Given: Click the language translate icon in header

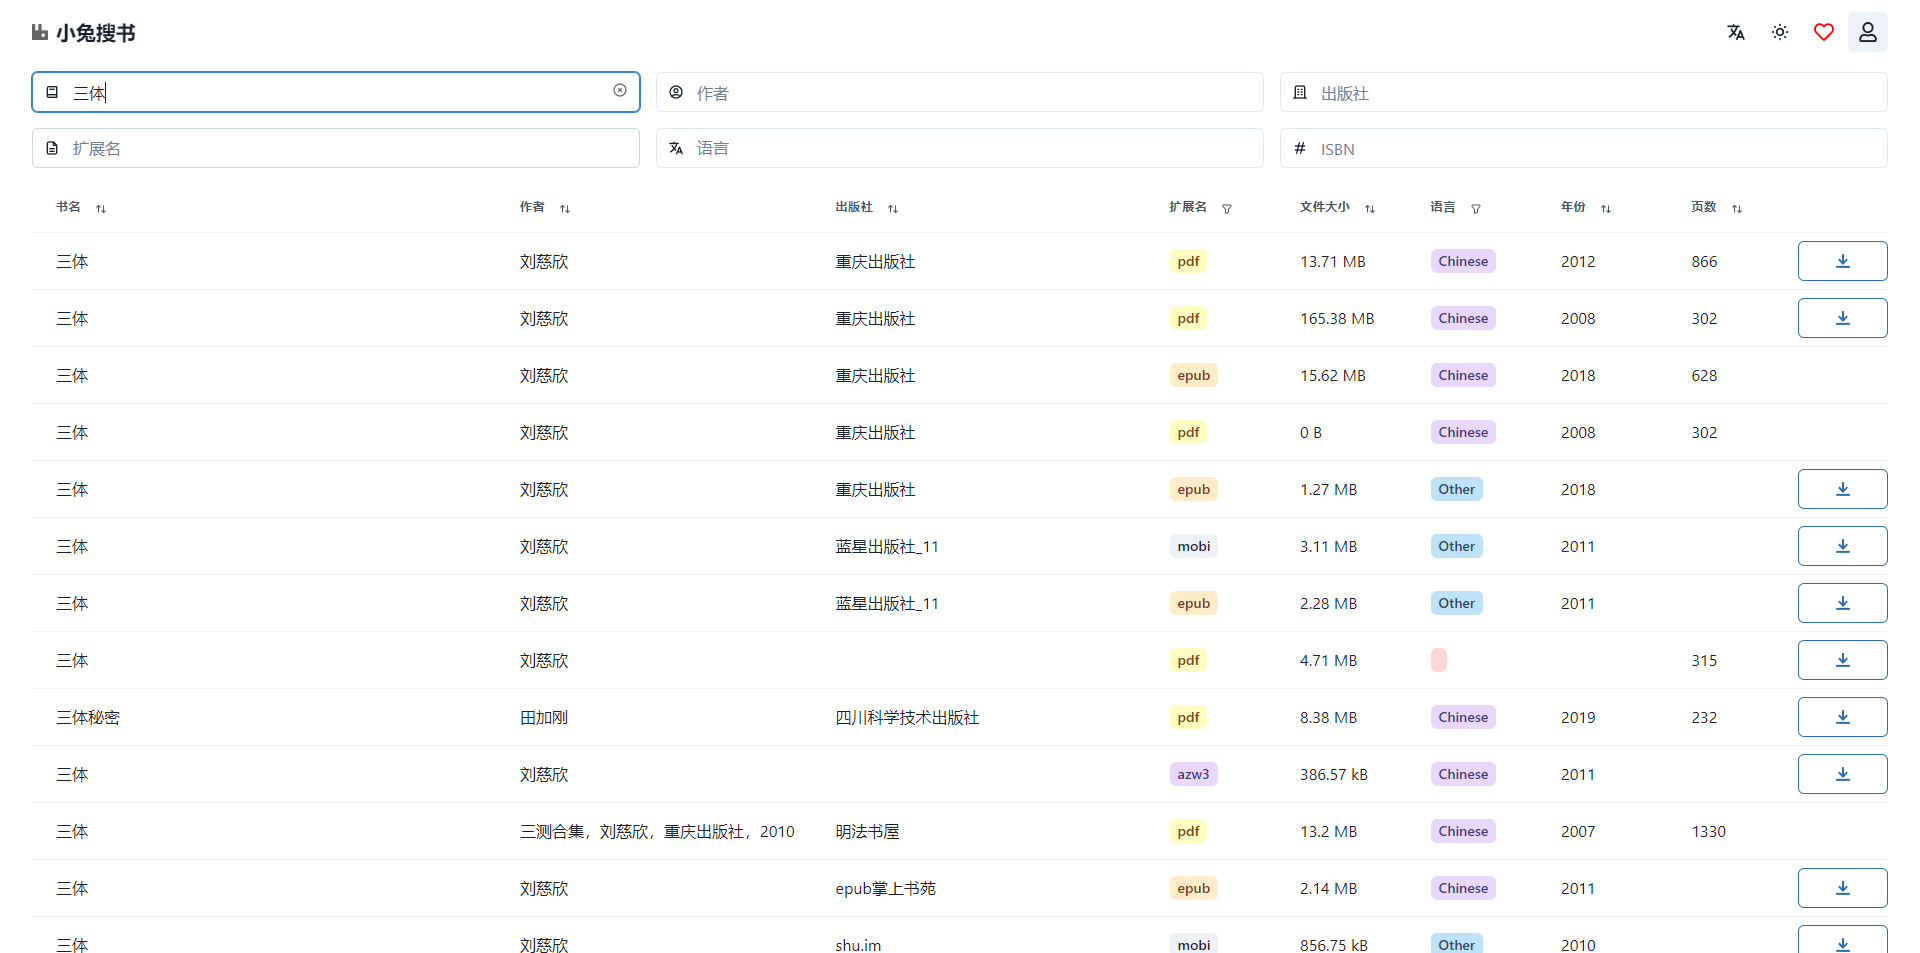Looking at the screenshot, I should [x=1736, y=32].
